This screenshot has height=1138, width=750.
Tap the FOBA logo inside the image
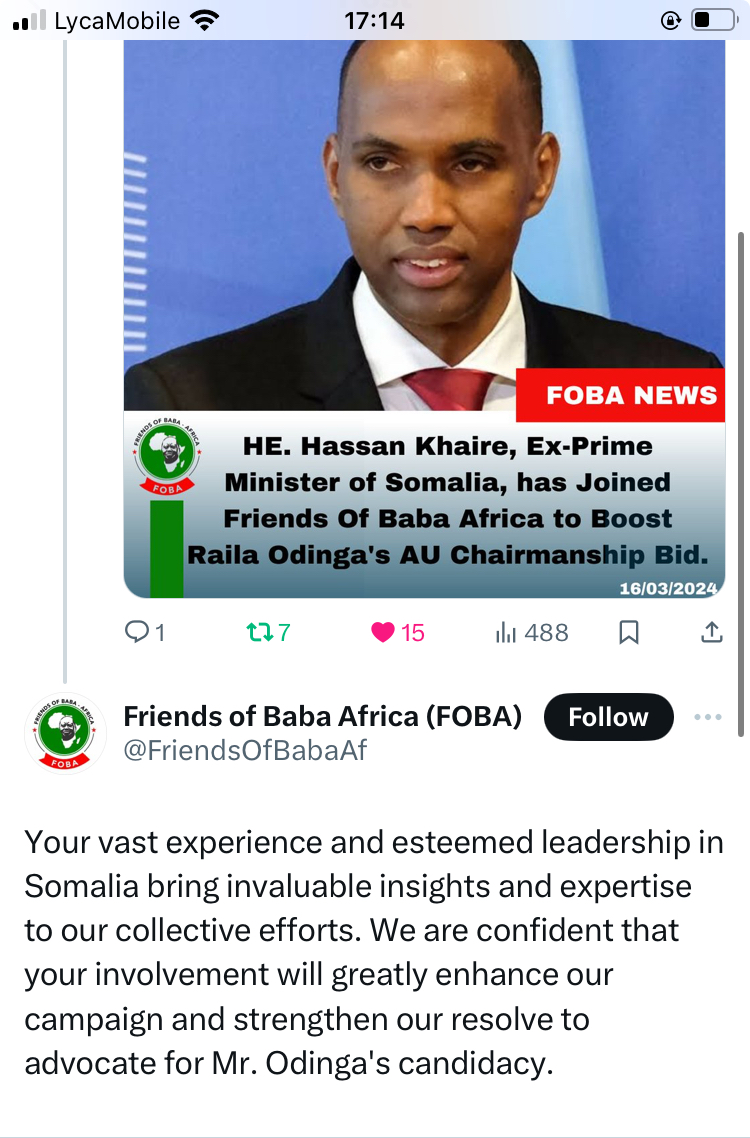pyautogui.click(x=168, y=457)
